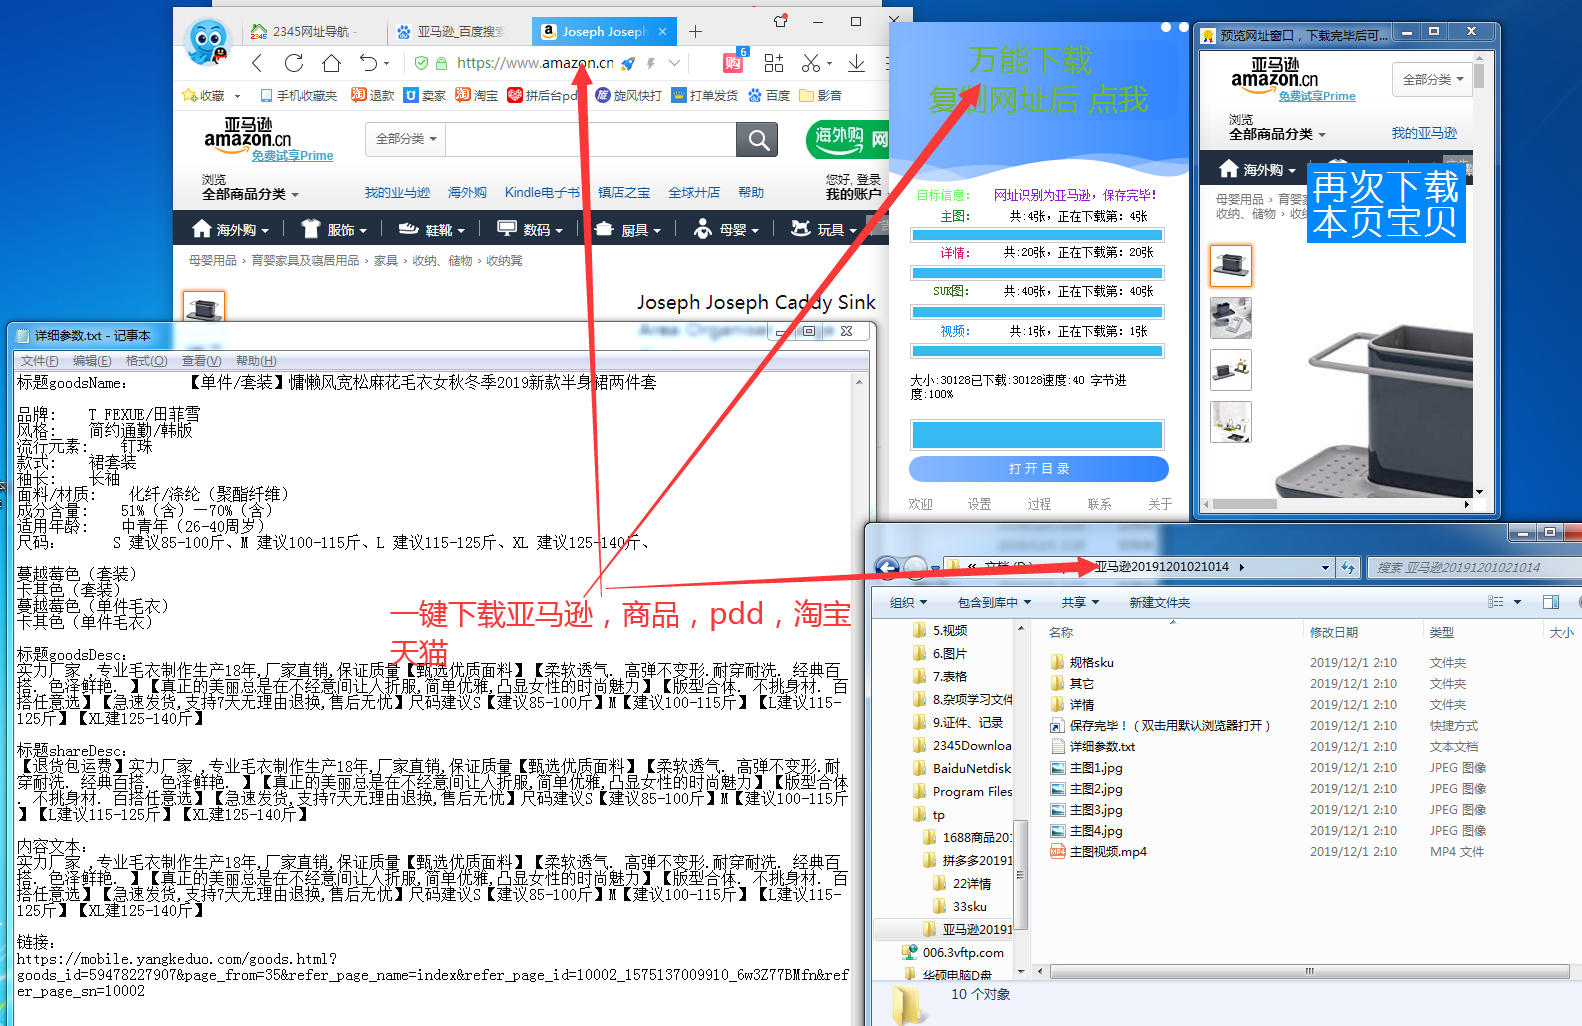Screen dimensions: 1582x1026
Task: Toggle the Explorer preview pane icon
Action: (x=1551, y=602)
